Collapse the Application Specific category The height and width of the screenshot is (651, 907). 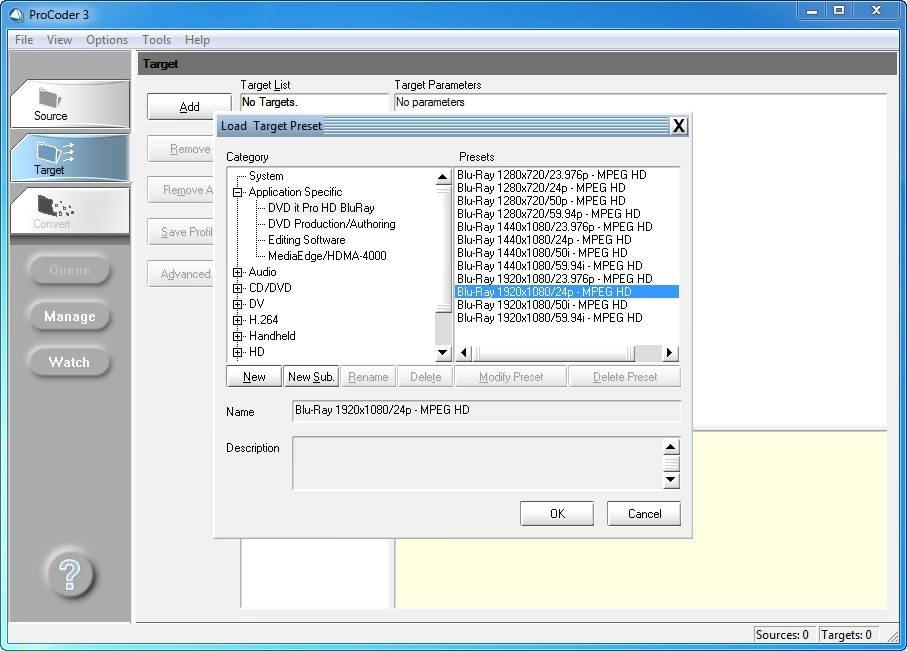click(237, 192)
